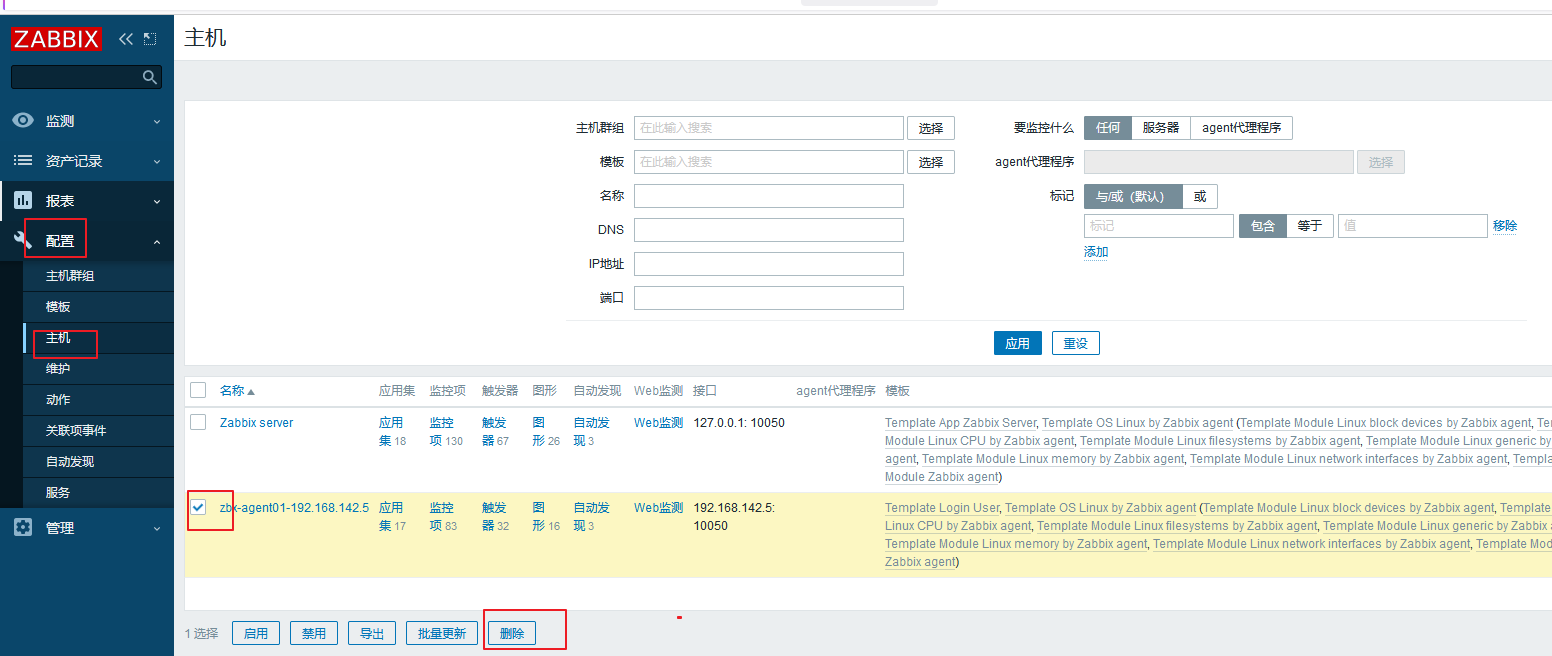Open 图形 26 link for Zabbix server
The height and width of the screenshot is (656, 1552).
(x=539, y=432)
